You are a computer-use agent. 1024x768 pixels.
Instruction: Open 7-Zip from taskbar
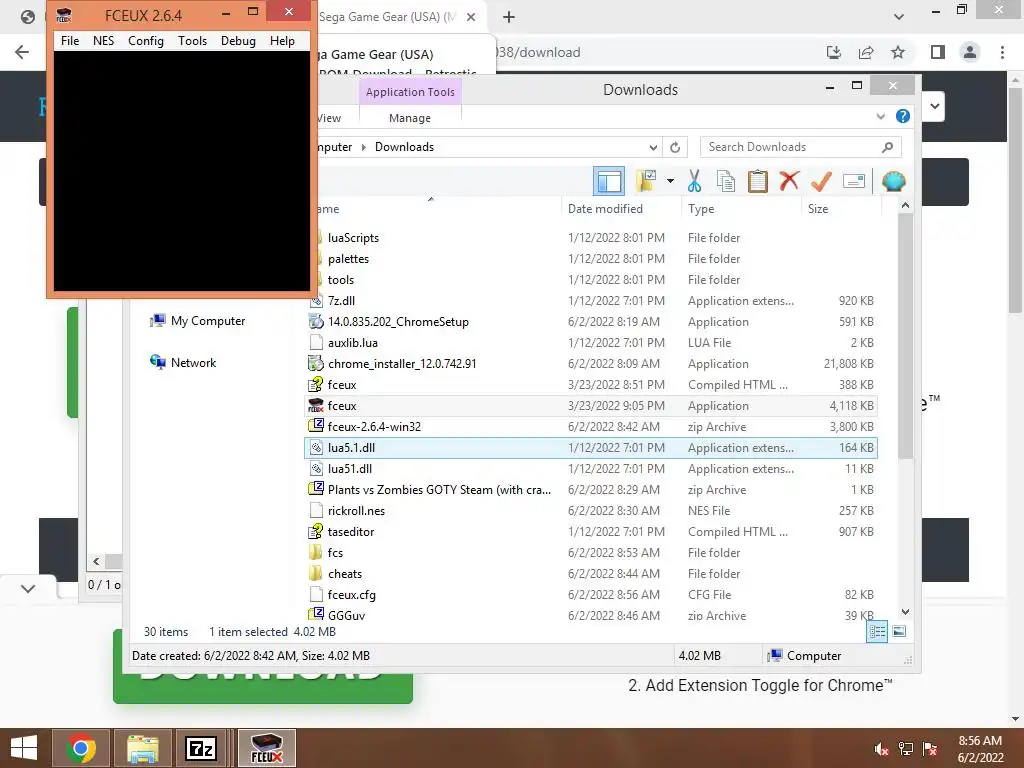pos(200,748)
